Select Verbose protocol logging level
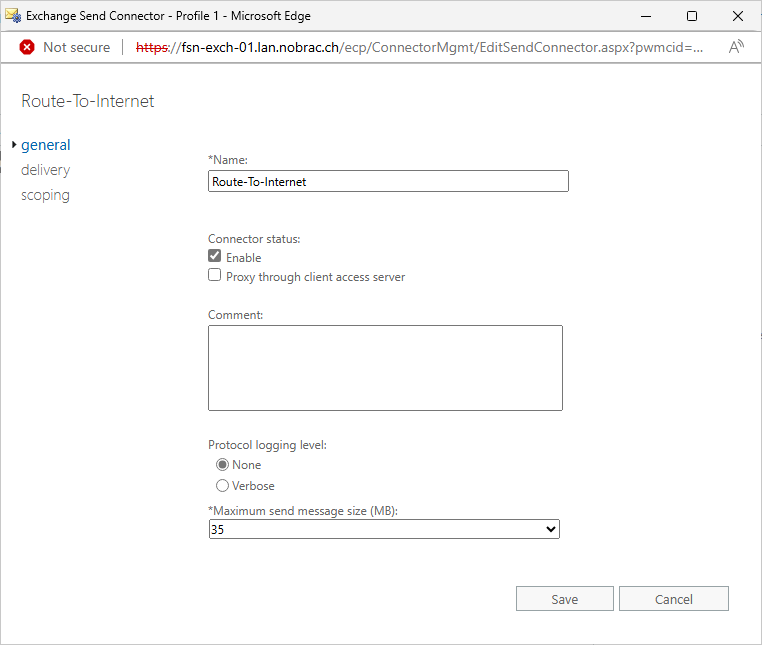Viewport: 762px width, 645px height. tap(222, 486)
